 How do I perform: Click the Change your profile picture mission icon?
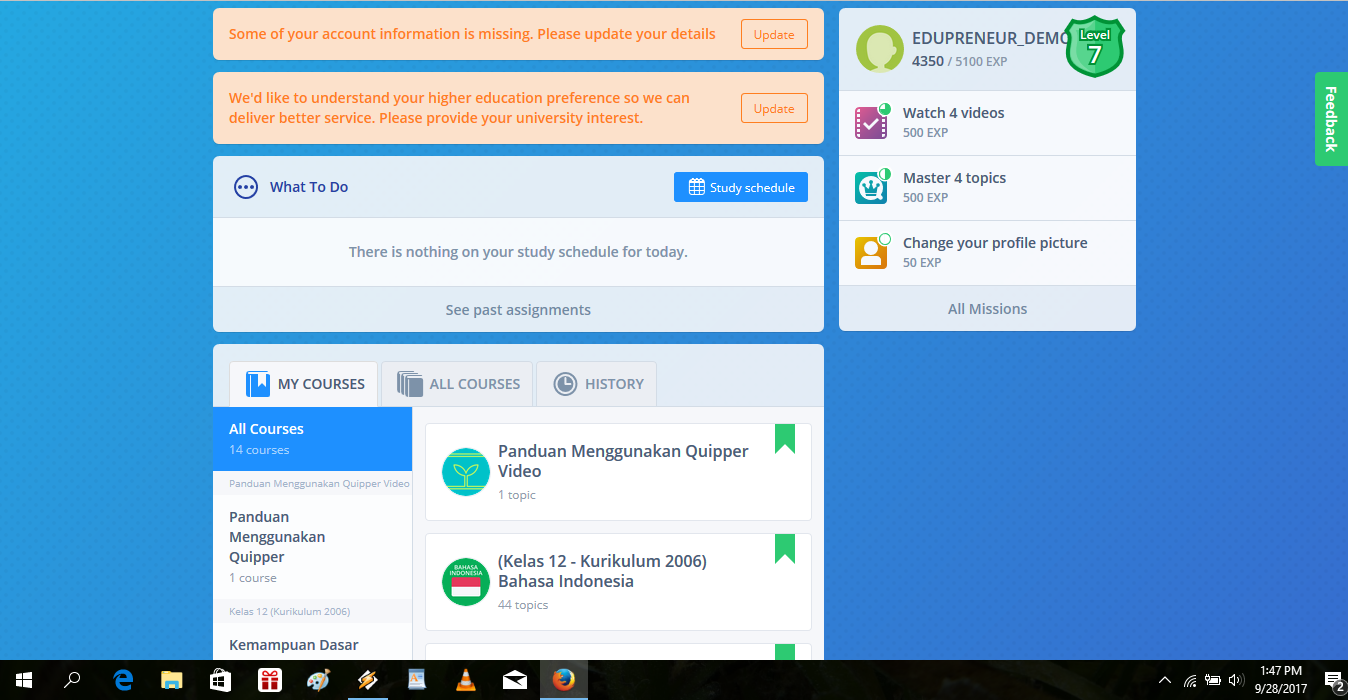[x=871, y=251]
